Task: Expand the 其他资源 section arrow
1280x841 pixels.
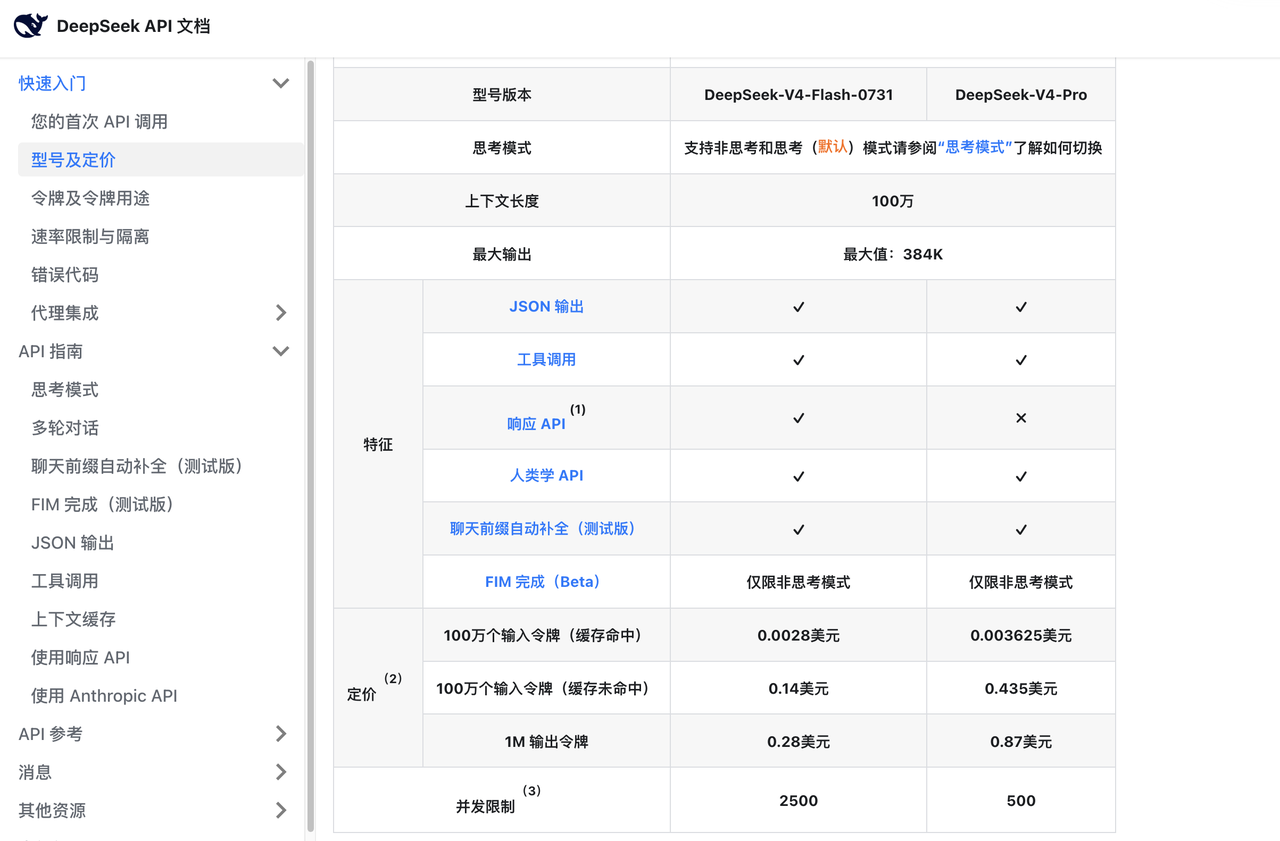Action: [281, 810]
